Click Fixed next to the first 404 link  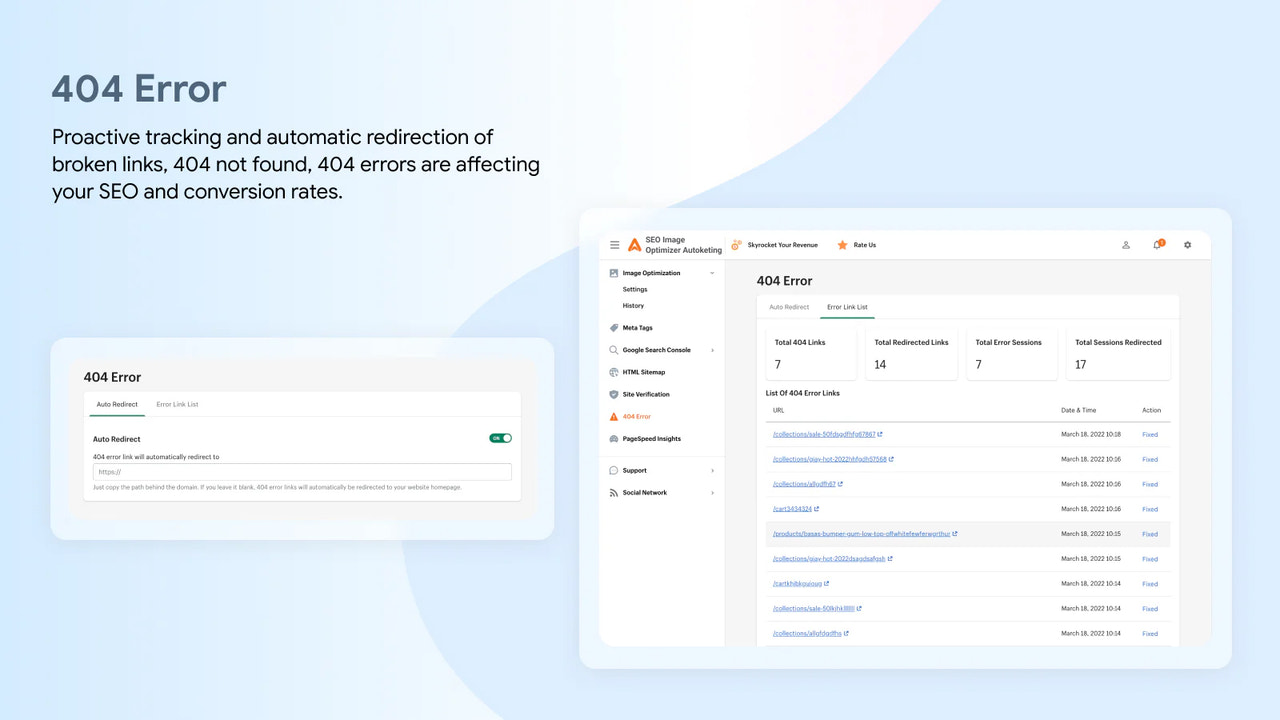tap(1150, 434)
